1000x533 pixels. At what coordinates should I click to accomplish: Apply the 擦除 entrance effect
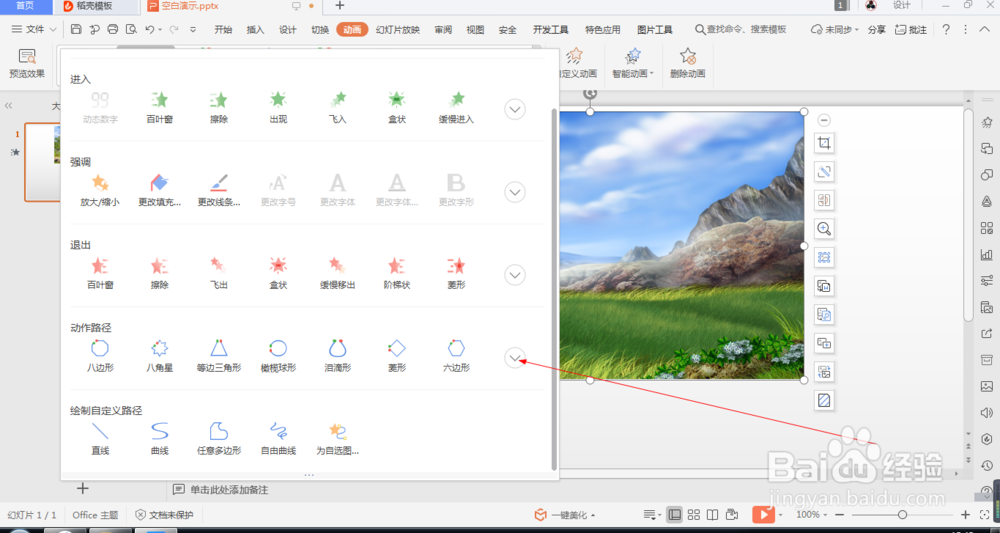219,107
